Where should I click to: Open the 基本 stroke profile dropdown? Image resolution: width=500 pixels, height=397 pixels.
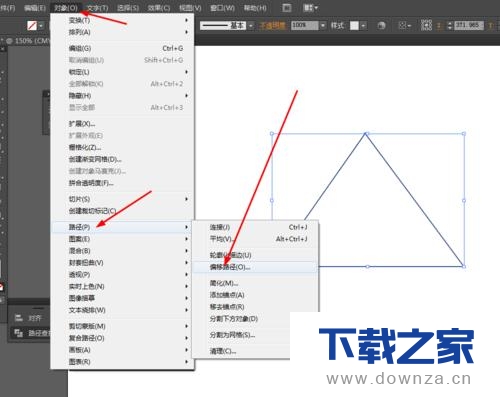click(x=251, y=26)
